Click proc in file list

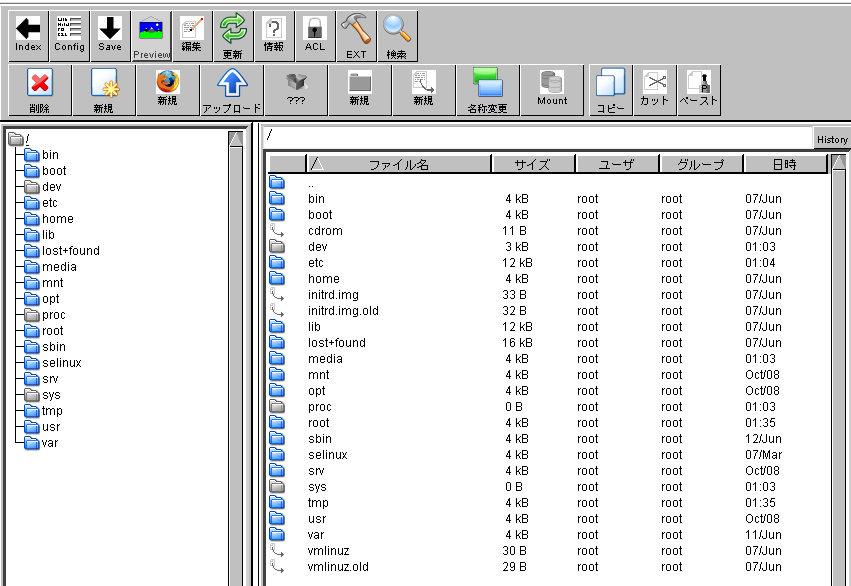coord(320,407)
